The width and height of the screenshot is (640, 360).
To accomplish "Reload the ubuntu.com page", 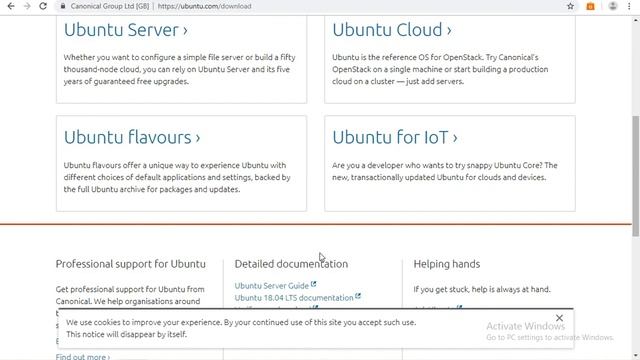I will pos(43,6).
